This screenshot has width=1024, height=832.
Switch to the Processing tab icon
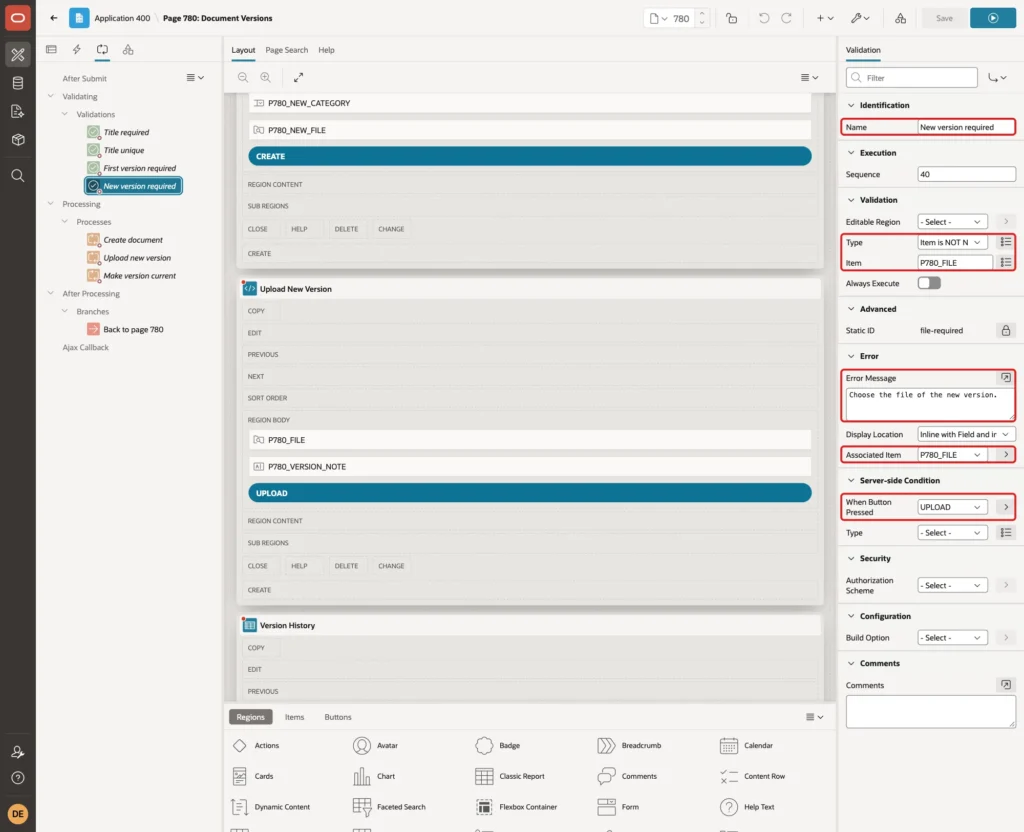pos(103,50)
